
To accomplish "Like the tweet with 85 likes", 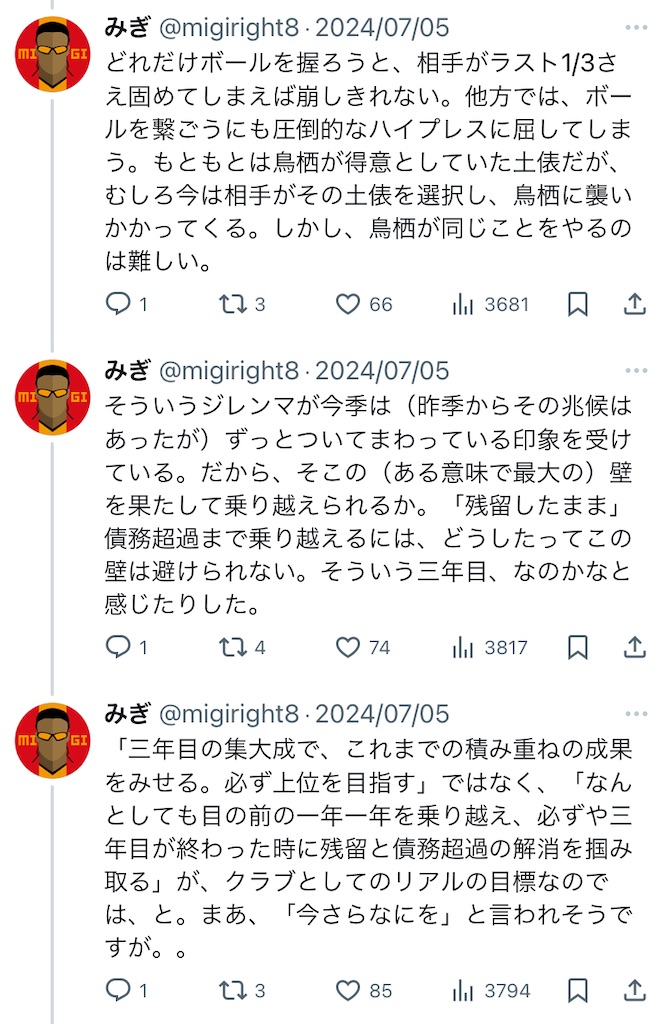I will (347, 991).
